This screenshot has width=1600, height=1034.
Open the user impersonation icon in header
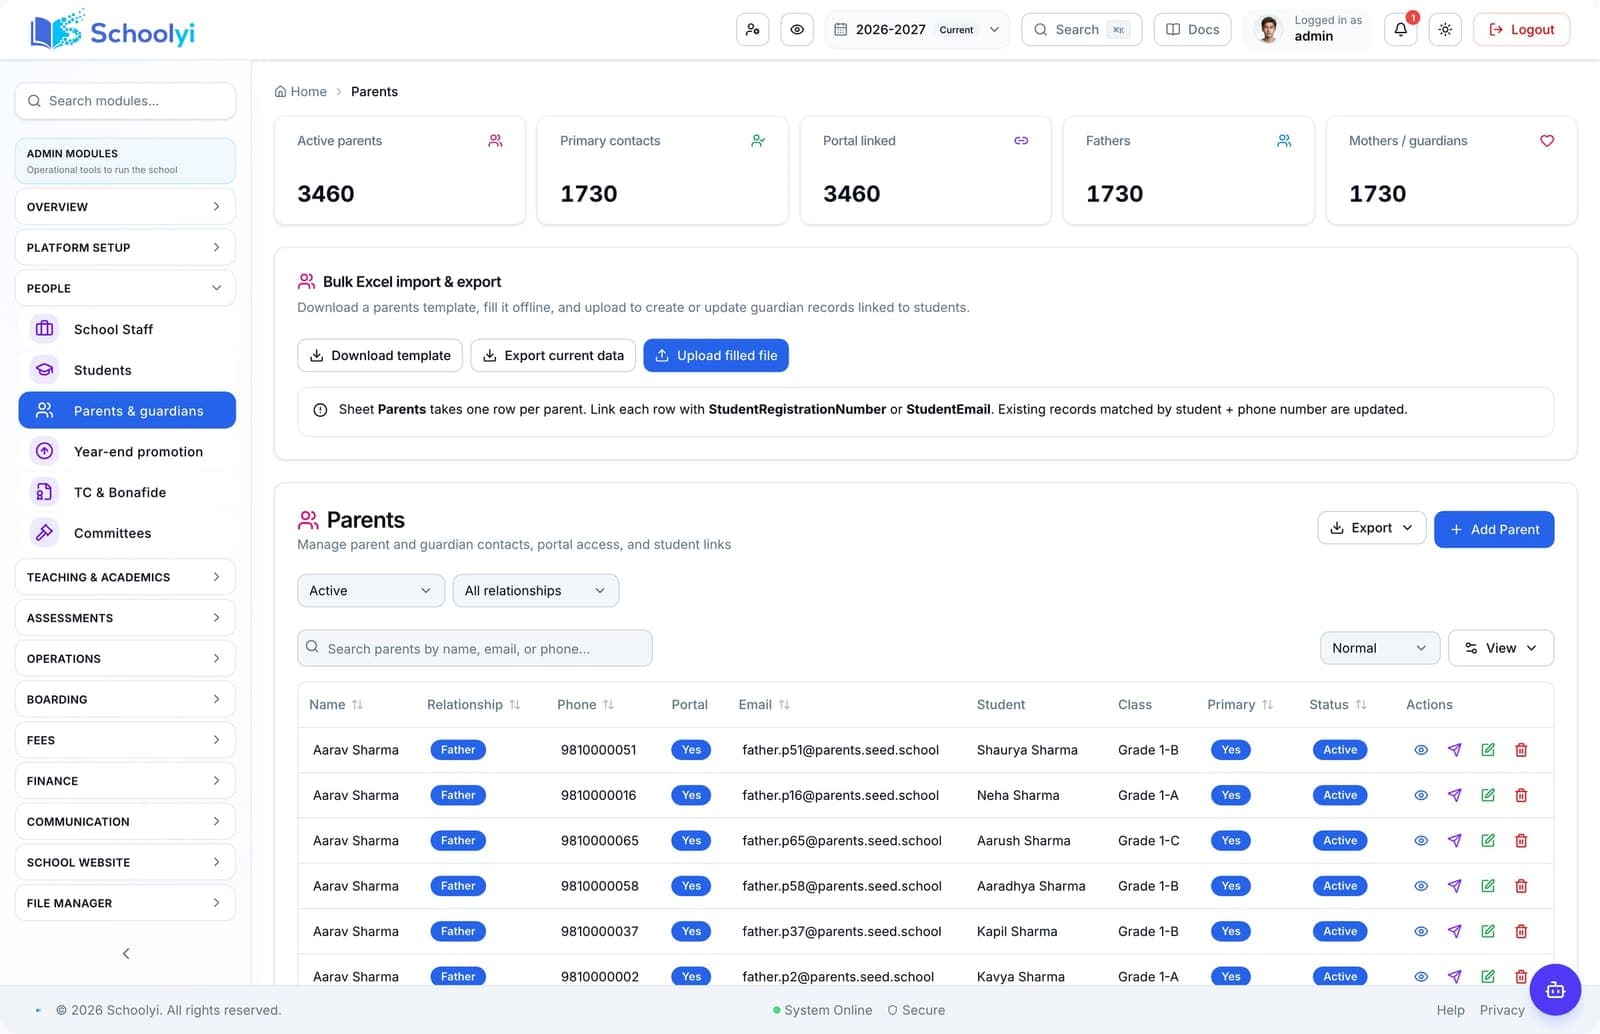752,30
